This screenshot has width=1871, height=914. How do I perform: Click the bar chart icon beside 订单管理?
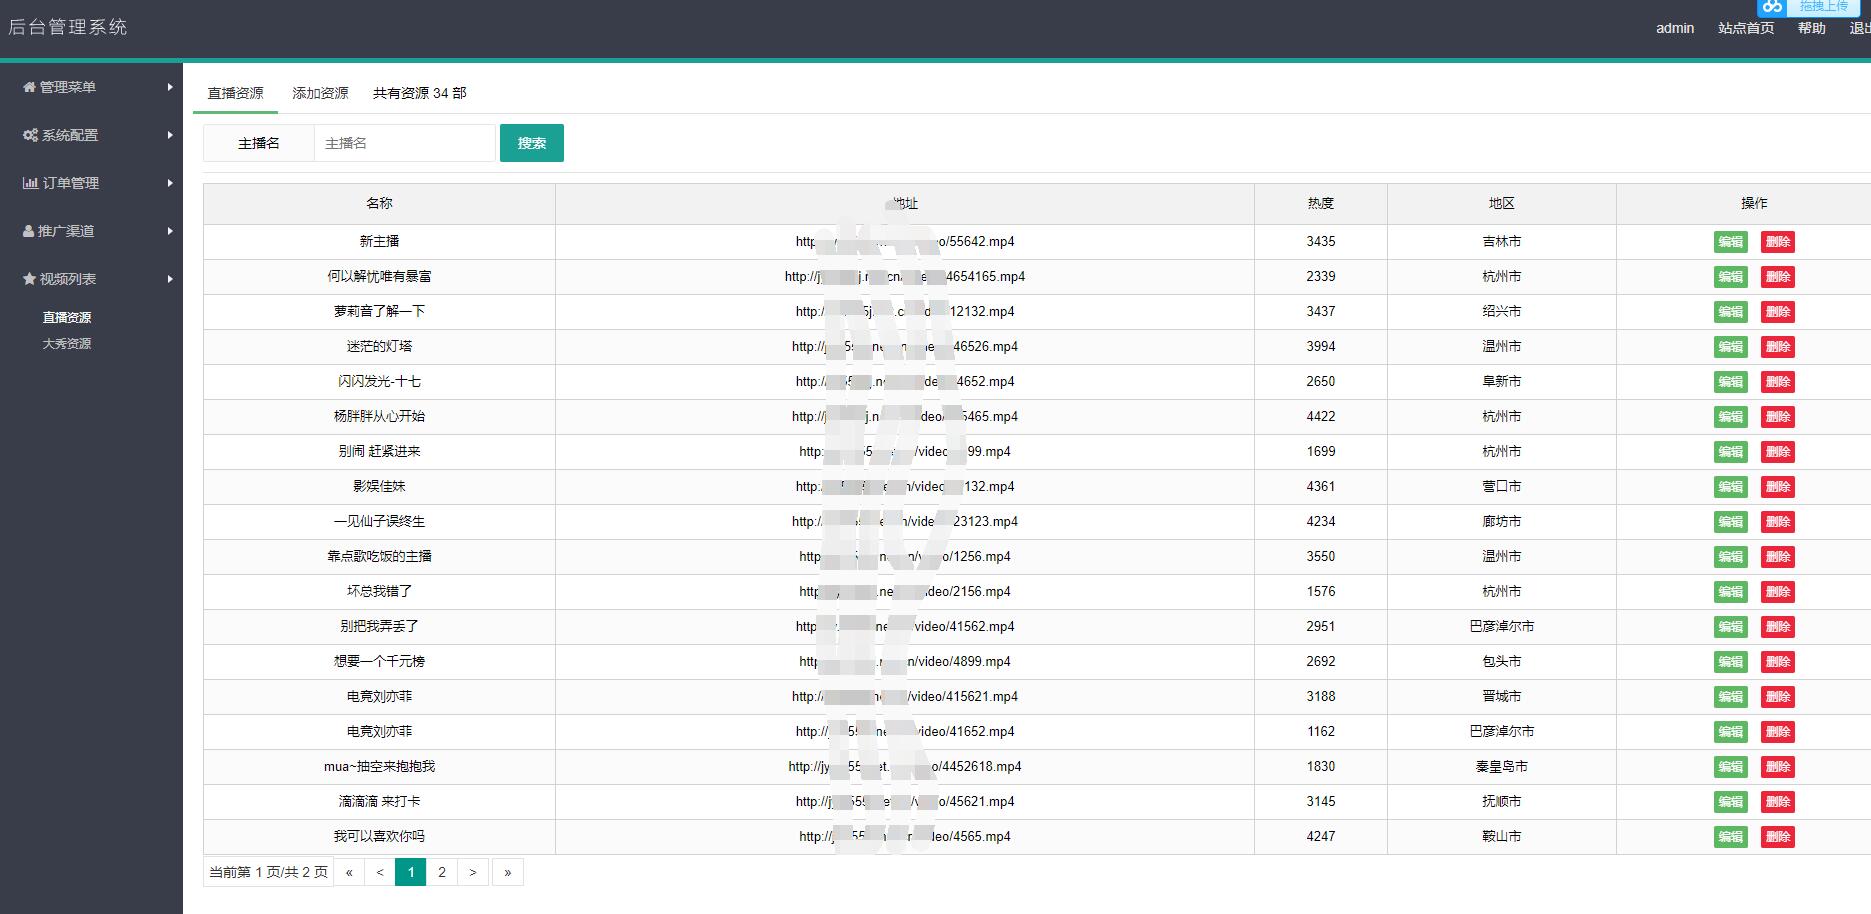click(30, 183)
